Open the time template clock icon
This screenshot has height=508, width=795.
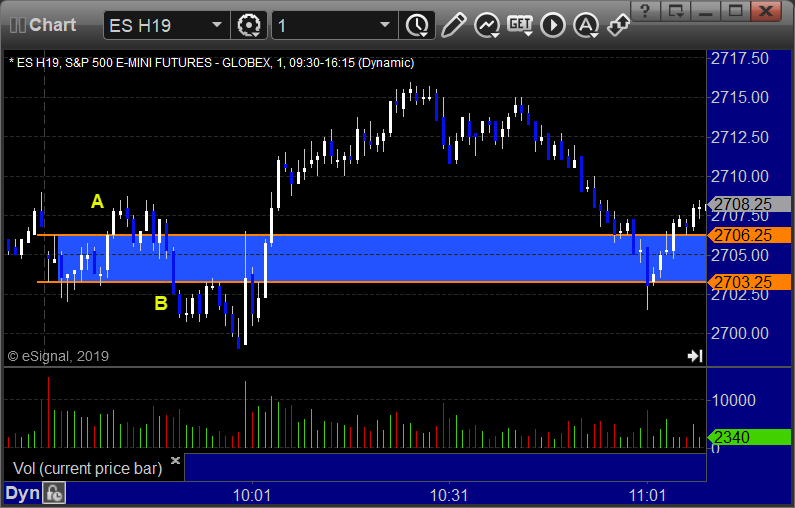pyautogui.click(x=417, y=25)
